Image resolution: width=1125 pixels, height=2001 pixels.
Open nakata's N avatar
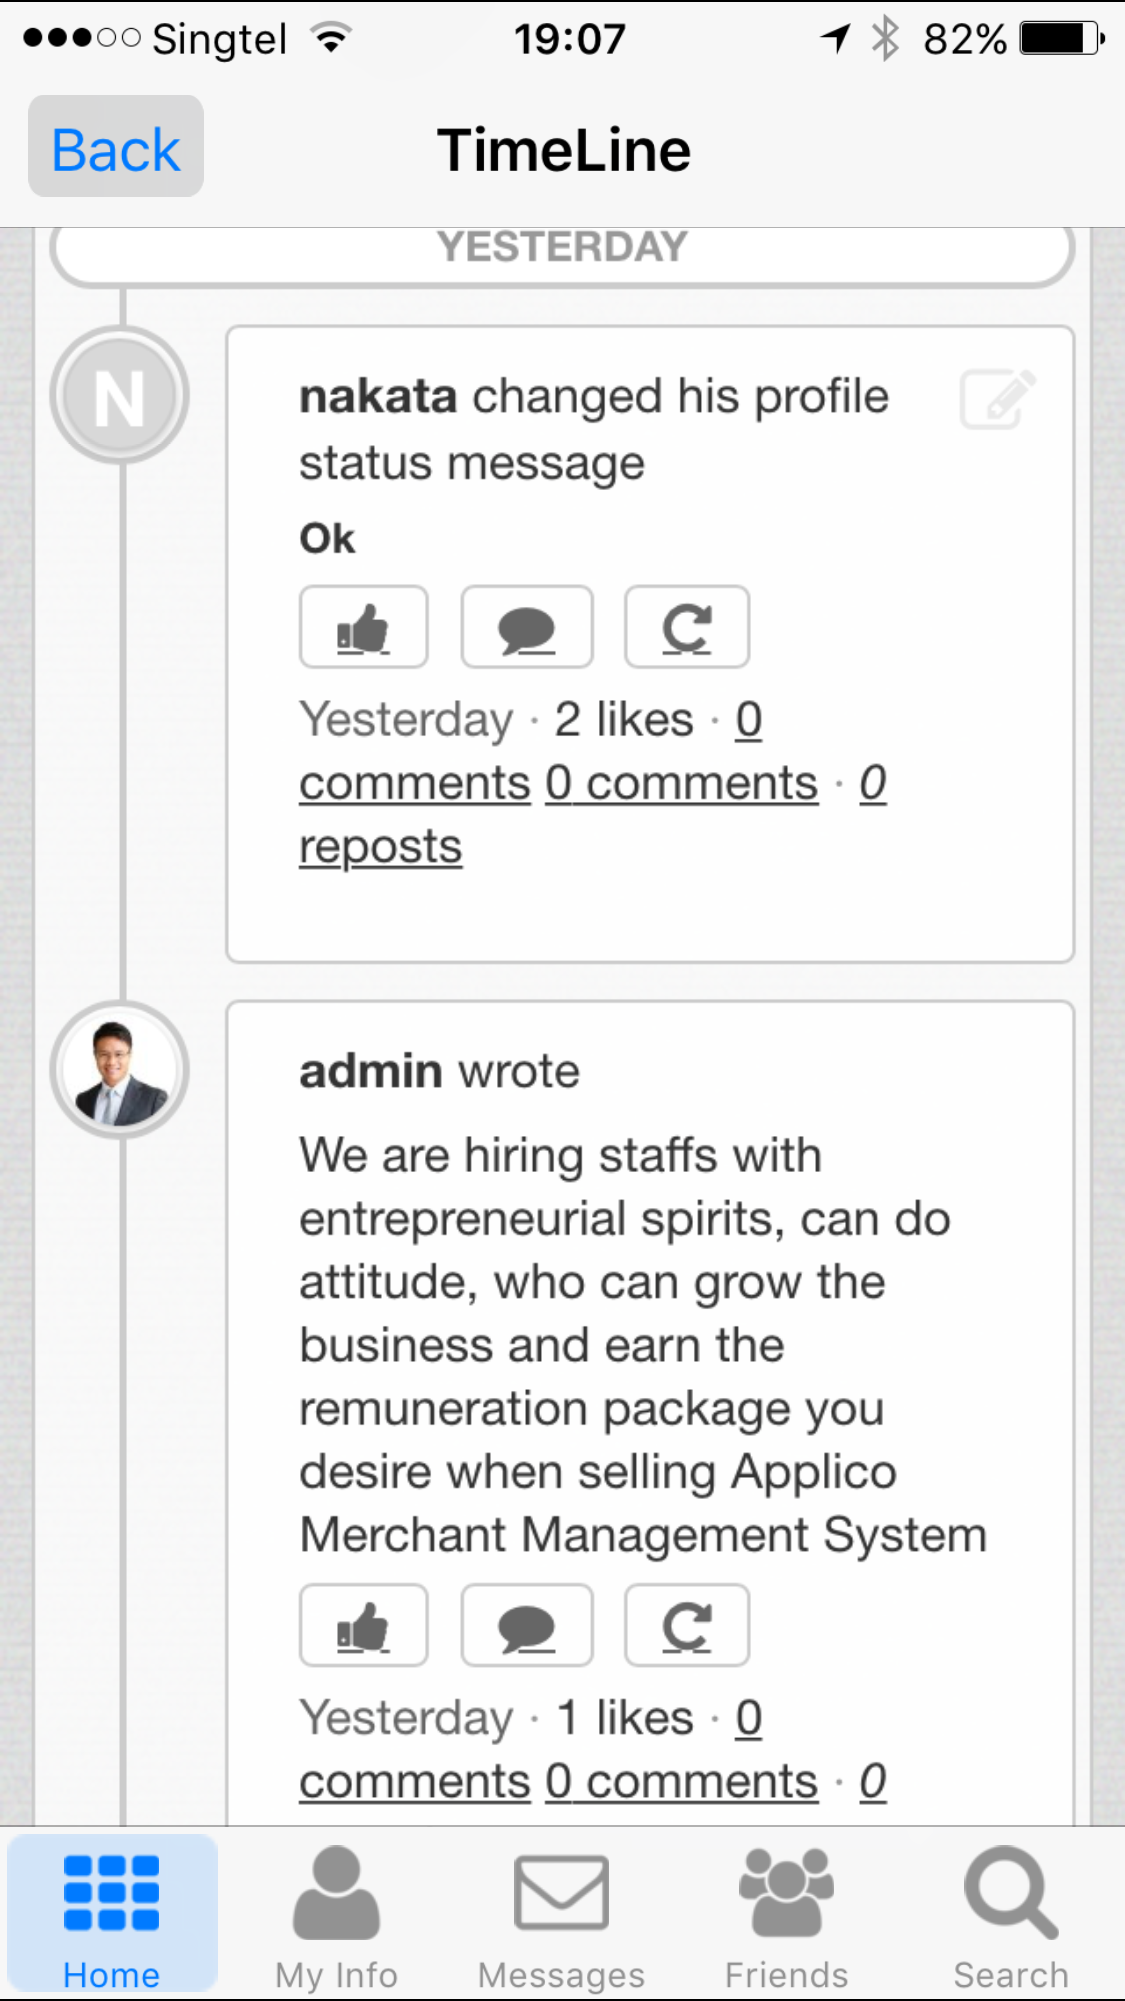(x=120, y=396)
